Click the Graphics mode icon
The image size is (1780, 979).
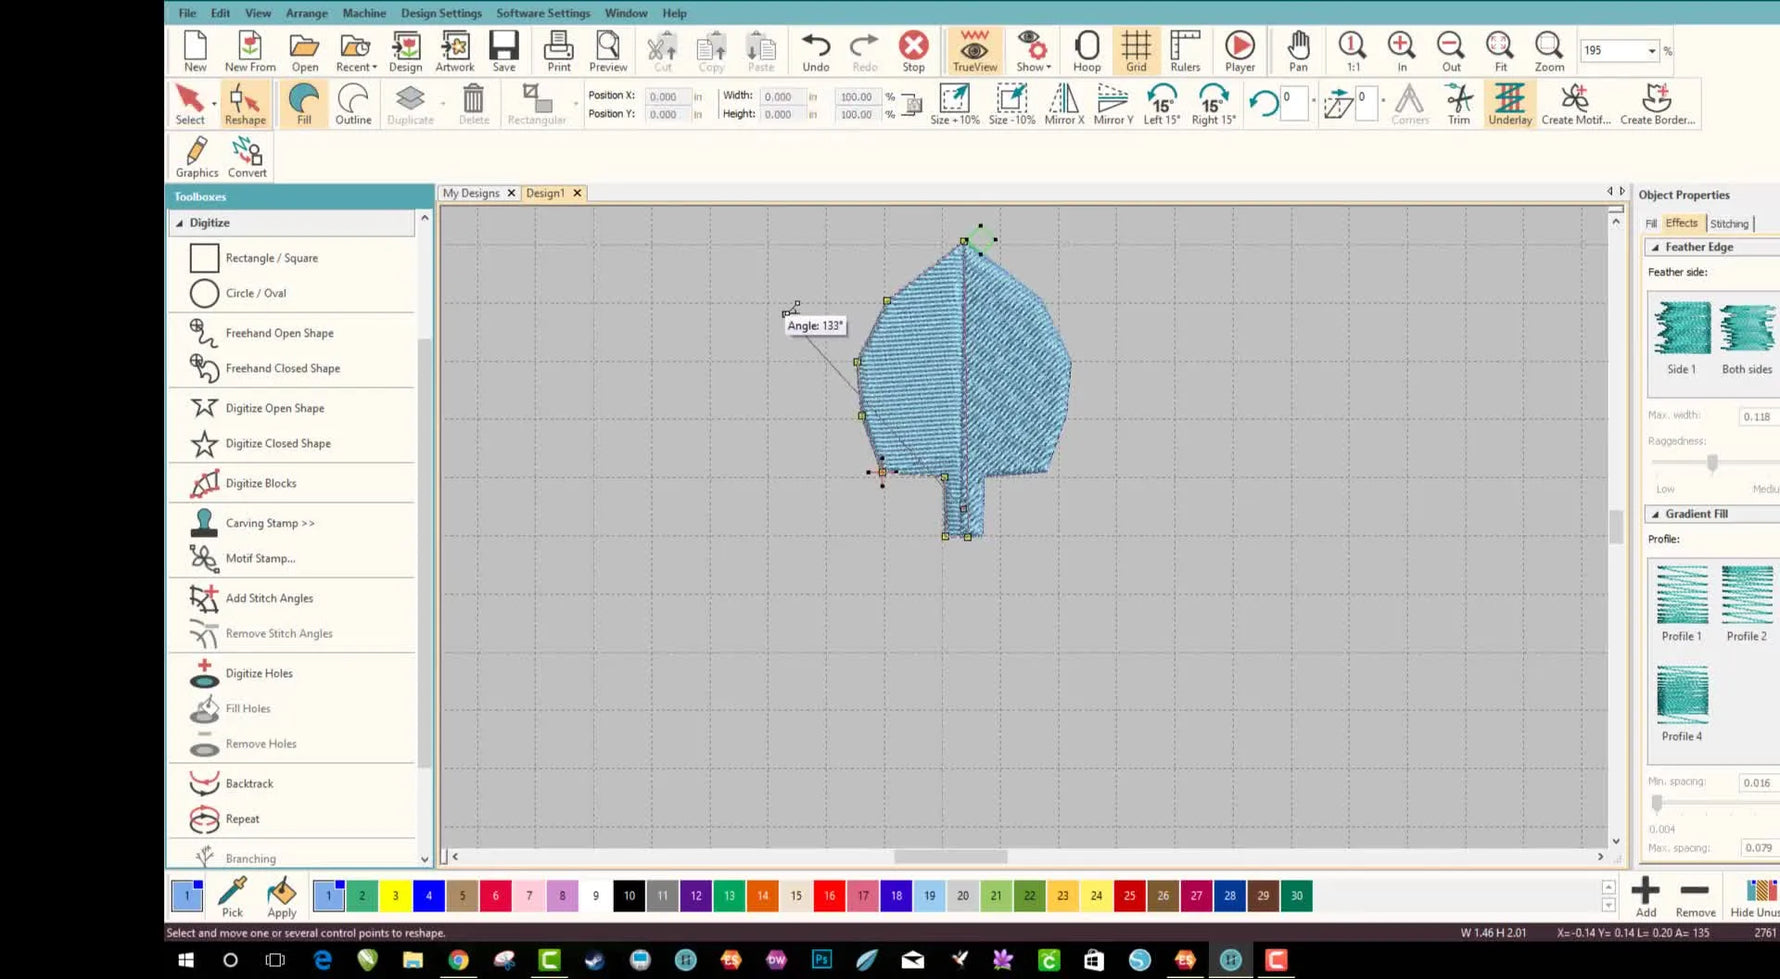pyautogui.click(x=197, y=157)
